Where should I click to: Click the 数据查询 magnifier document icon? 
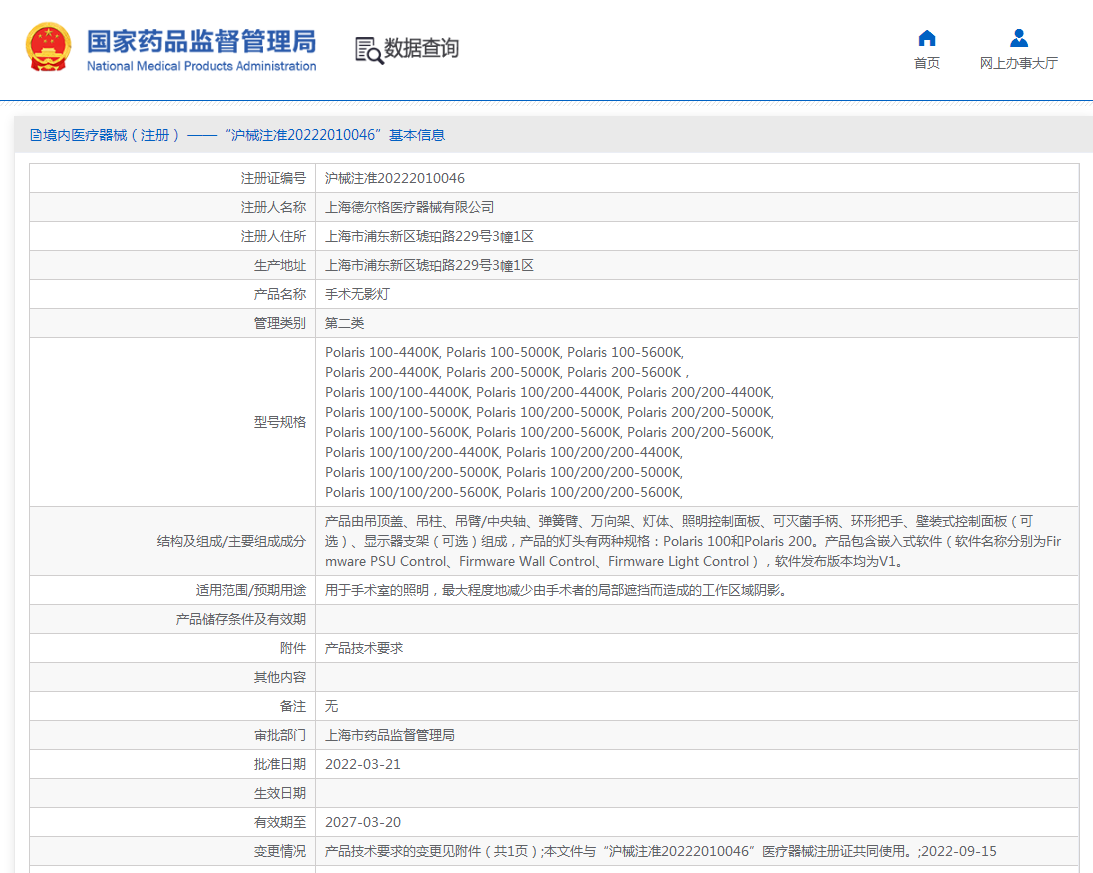click(368, 49)
